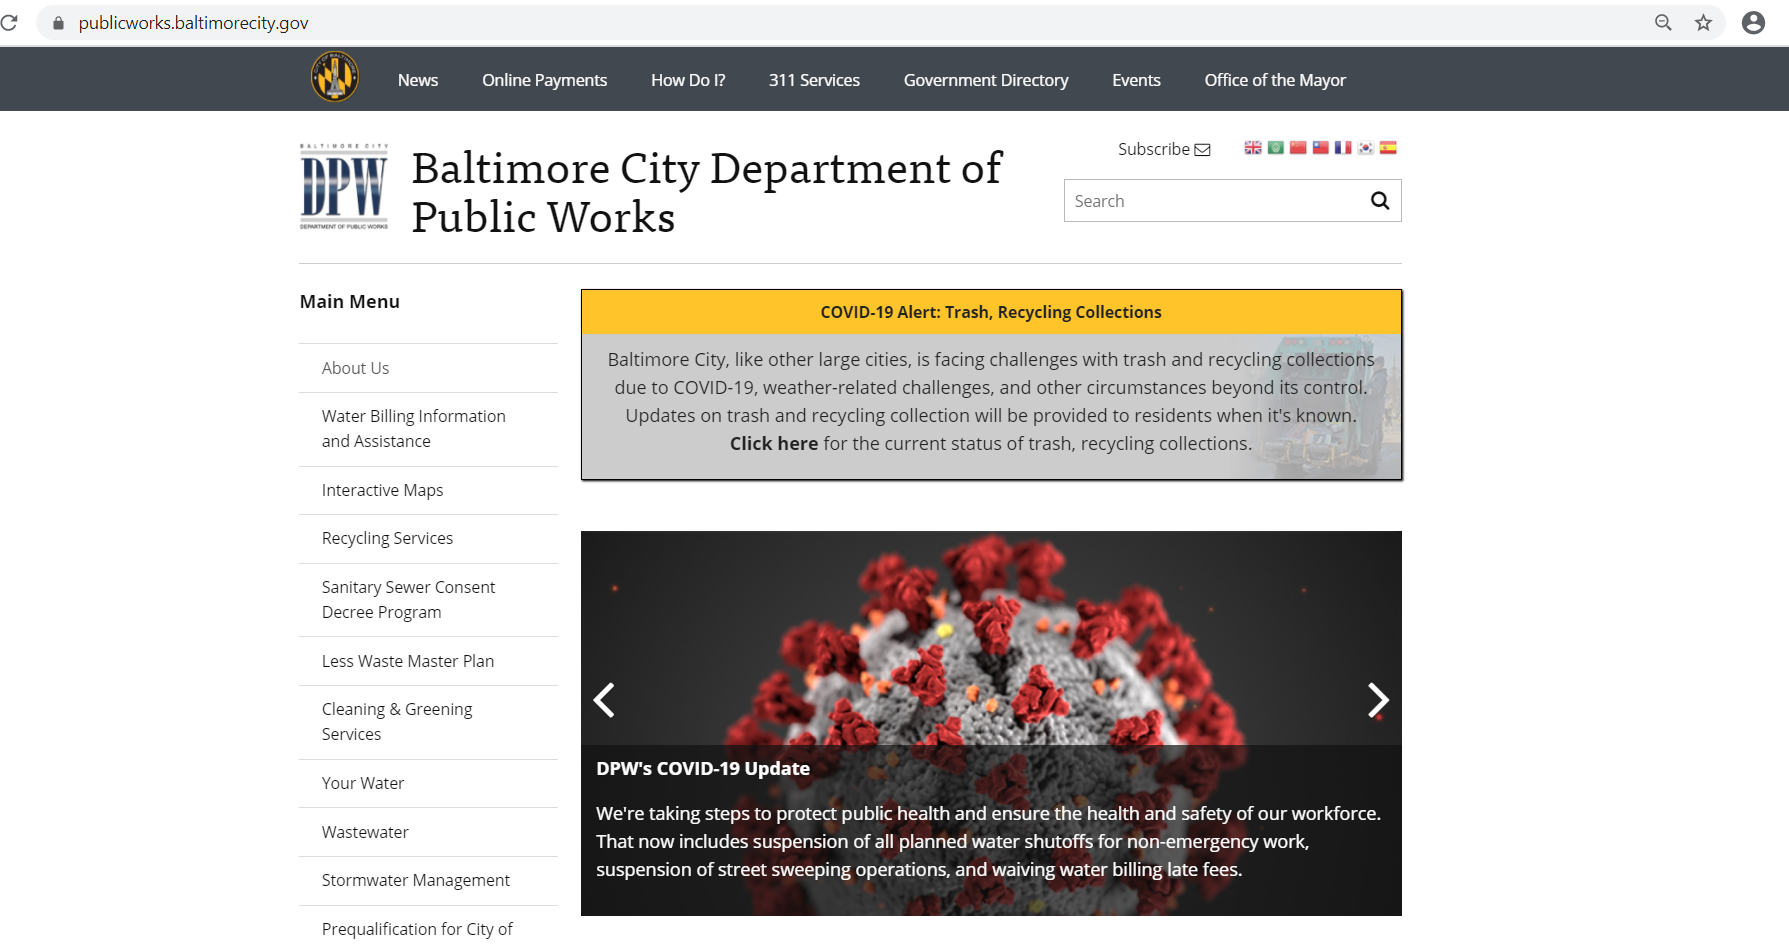The image size is (1789, 945).
Task: Click the DPW department logo
Action: (x=344, y=187)
